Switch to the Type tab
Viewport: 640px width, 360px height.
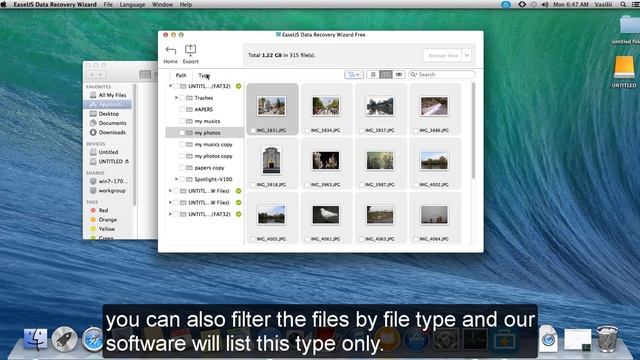pyautogui.click(x=204, y=76)
